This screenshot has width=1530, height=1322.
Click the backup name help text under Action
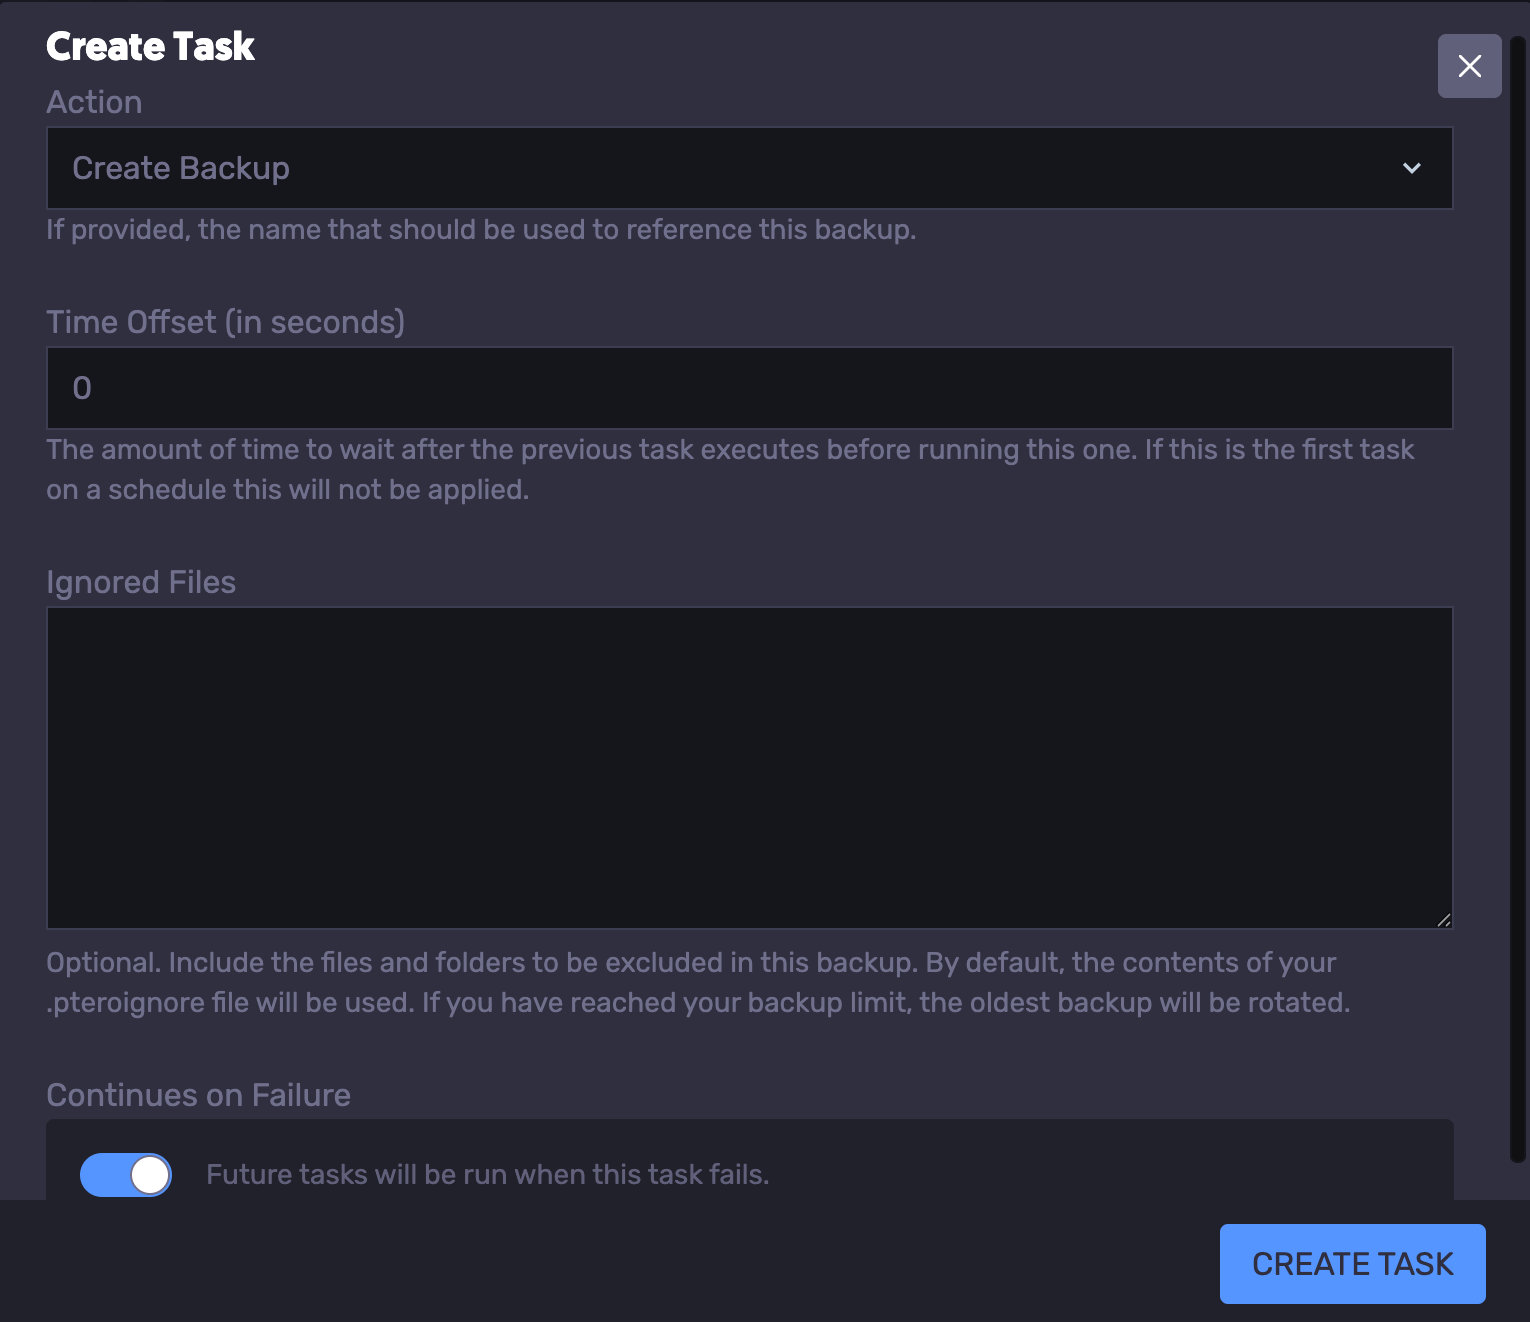pos(481,230)
